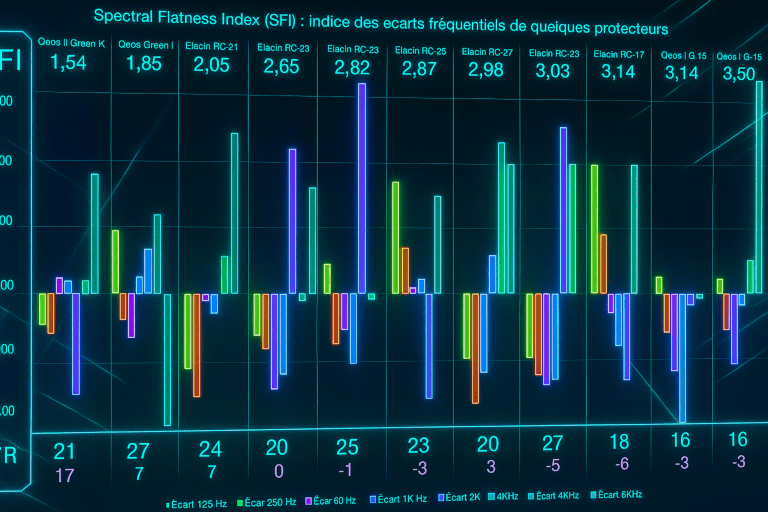The width and height of the screenshot is (768, 512).
Task: Select the SFI value 2,87
Action: [x=419, y=69]
